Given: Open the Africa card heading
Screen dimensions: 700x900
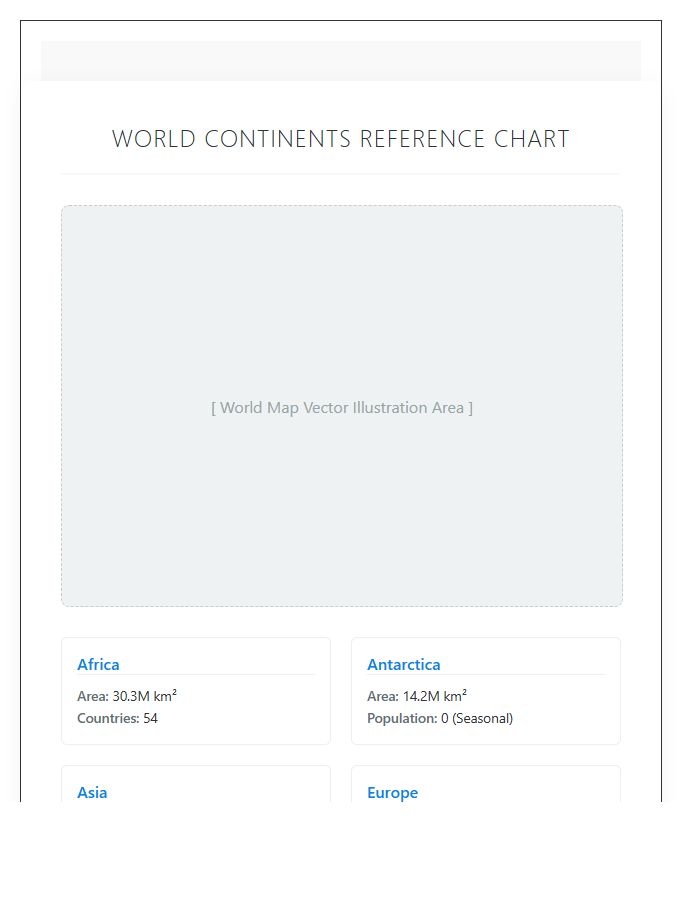Looking at the screenshot, I should (x=98, y=664).
